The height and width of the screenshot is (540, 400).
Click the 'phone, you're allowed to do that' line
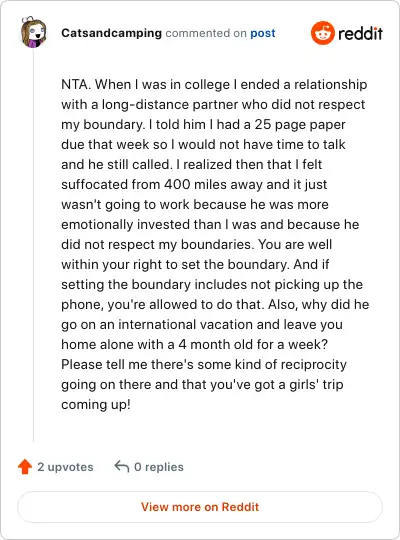coord(215,304)
